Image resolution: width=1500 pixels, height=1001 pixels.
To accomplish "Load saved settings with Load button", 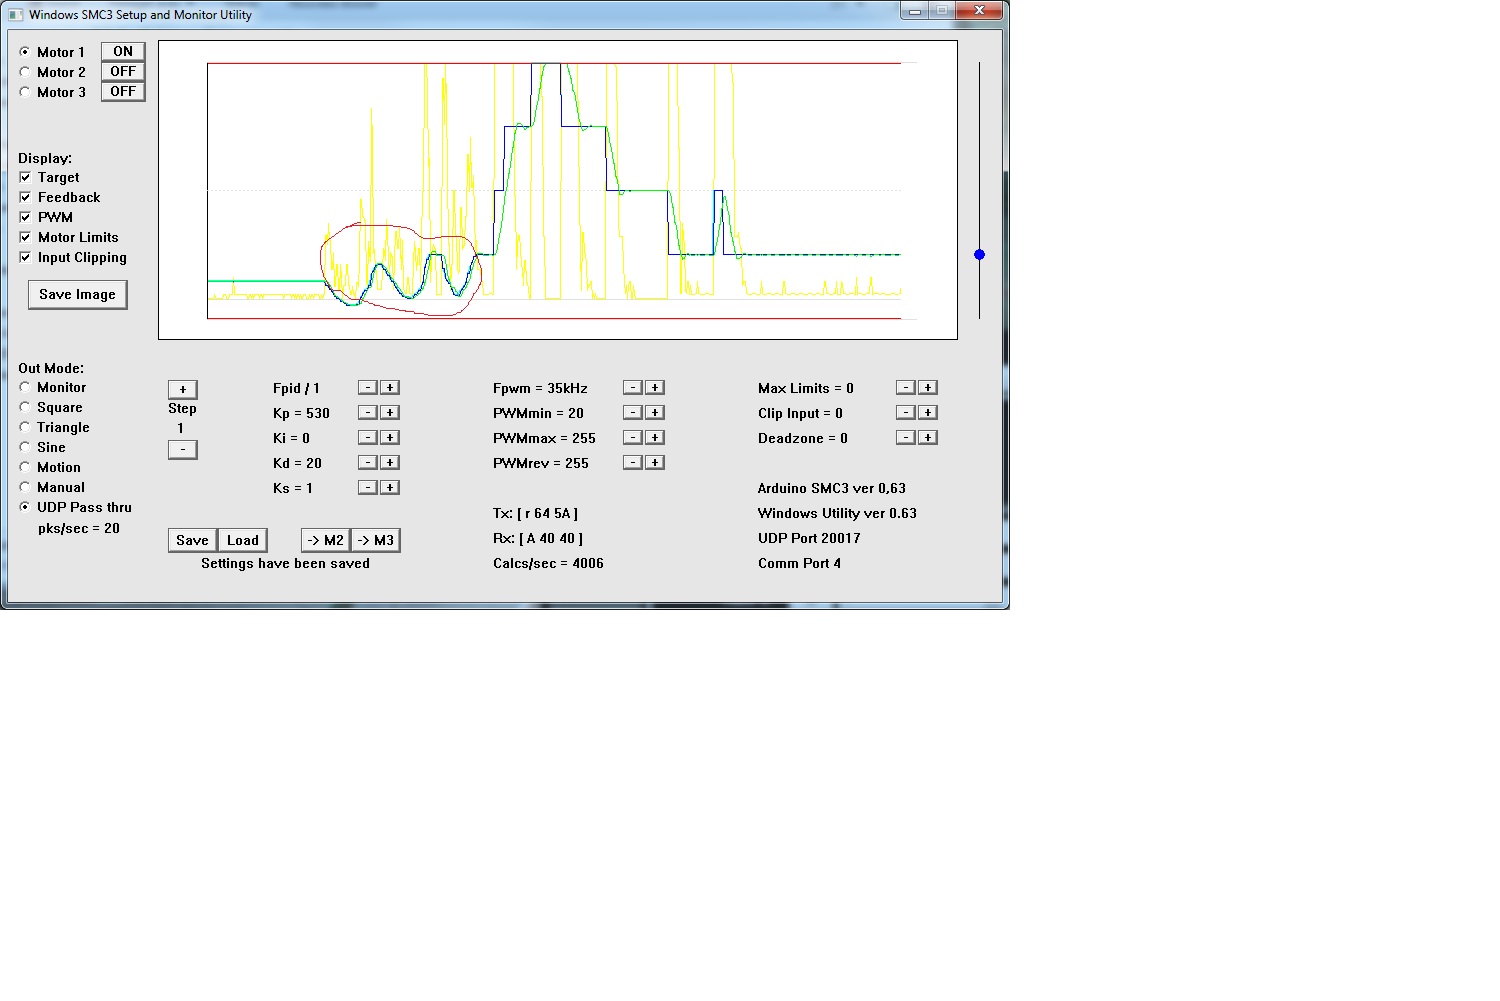I will 242,540.
